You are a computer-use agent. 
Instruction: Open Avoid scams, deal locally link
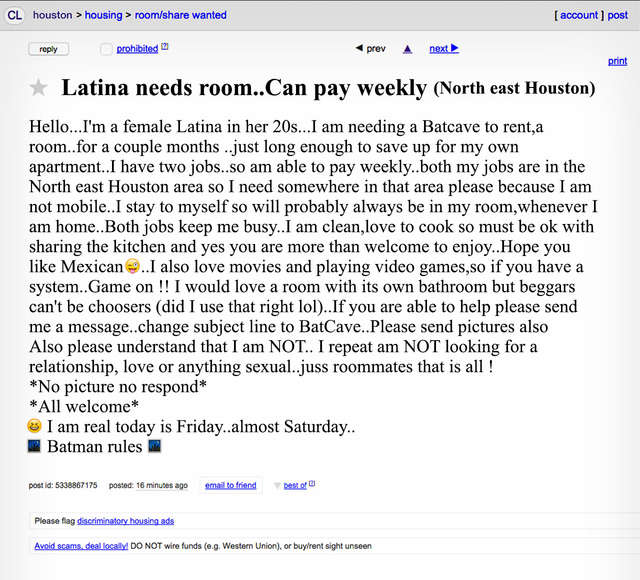[x=81, y=546]
